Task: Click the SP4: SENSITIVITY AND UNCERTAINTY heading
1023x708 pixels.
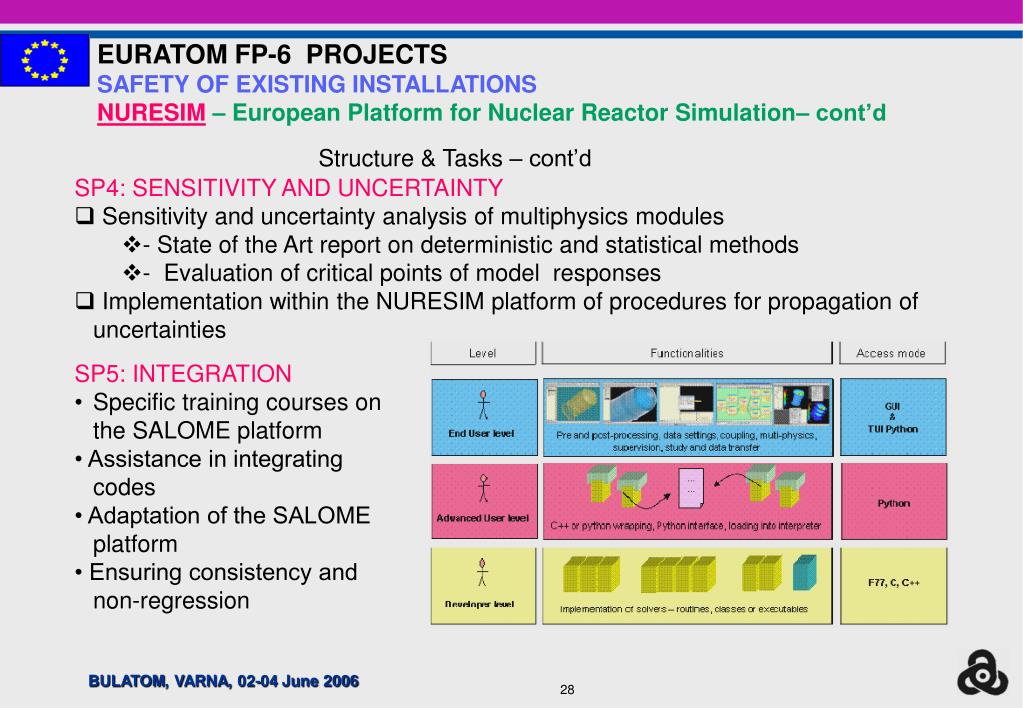Action: [x=288, y=188]
